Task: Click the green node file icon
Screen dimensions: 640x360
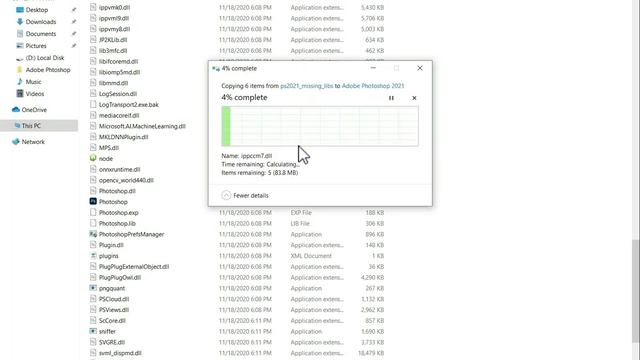Action: click(x=93, y=158)
